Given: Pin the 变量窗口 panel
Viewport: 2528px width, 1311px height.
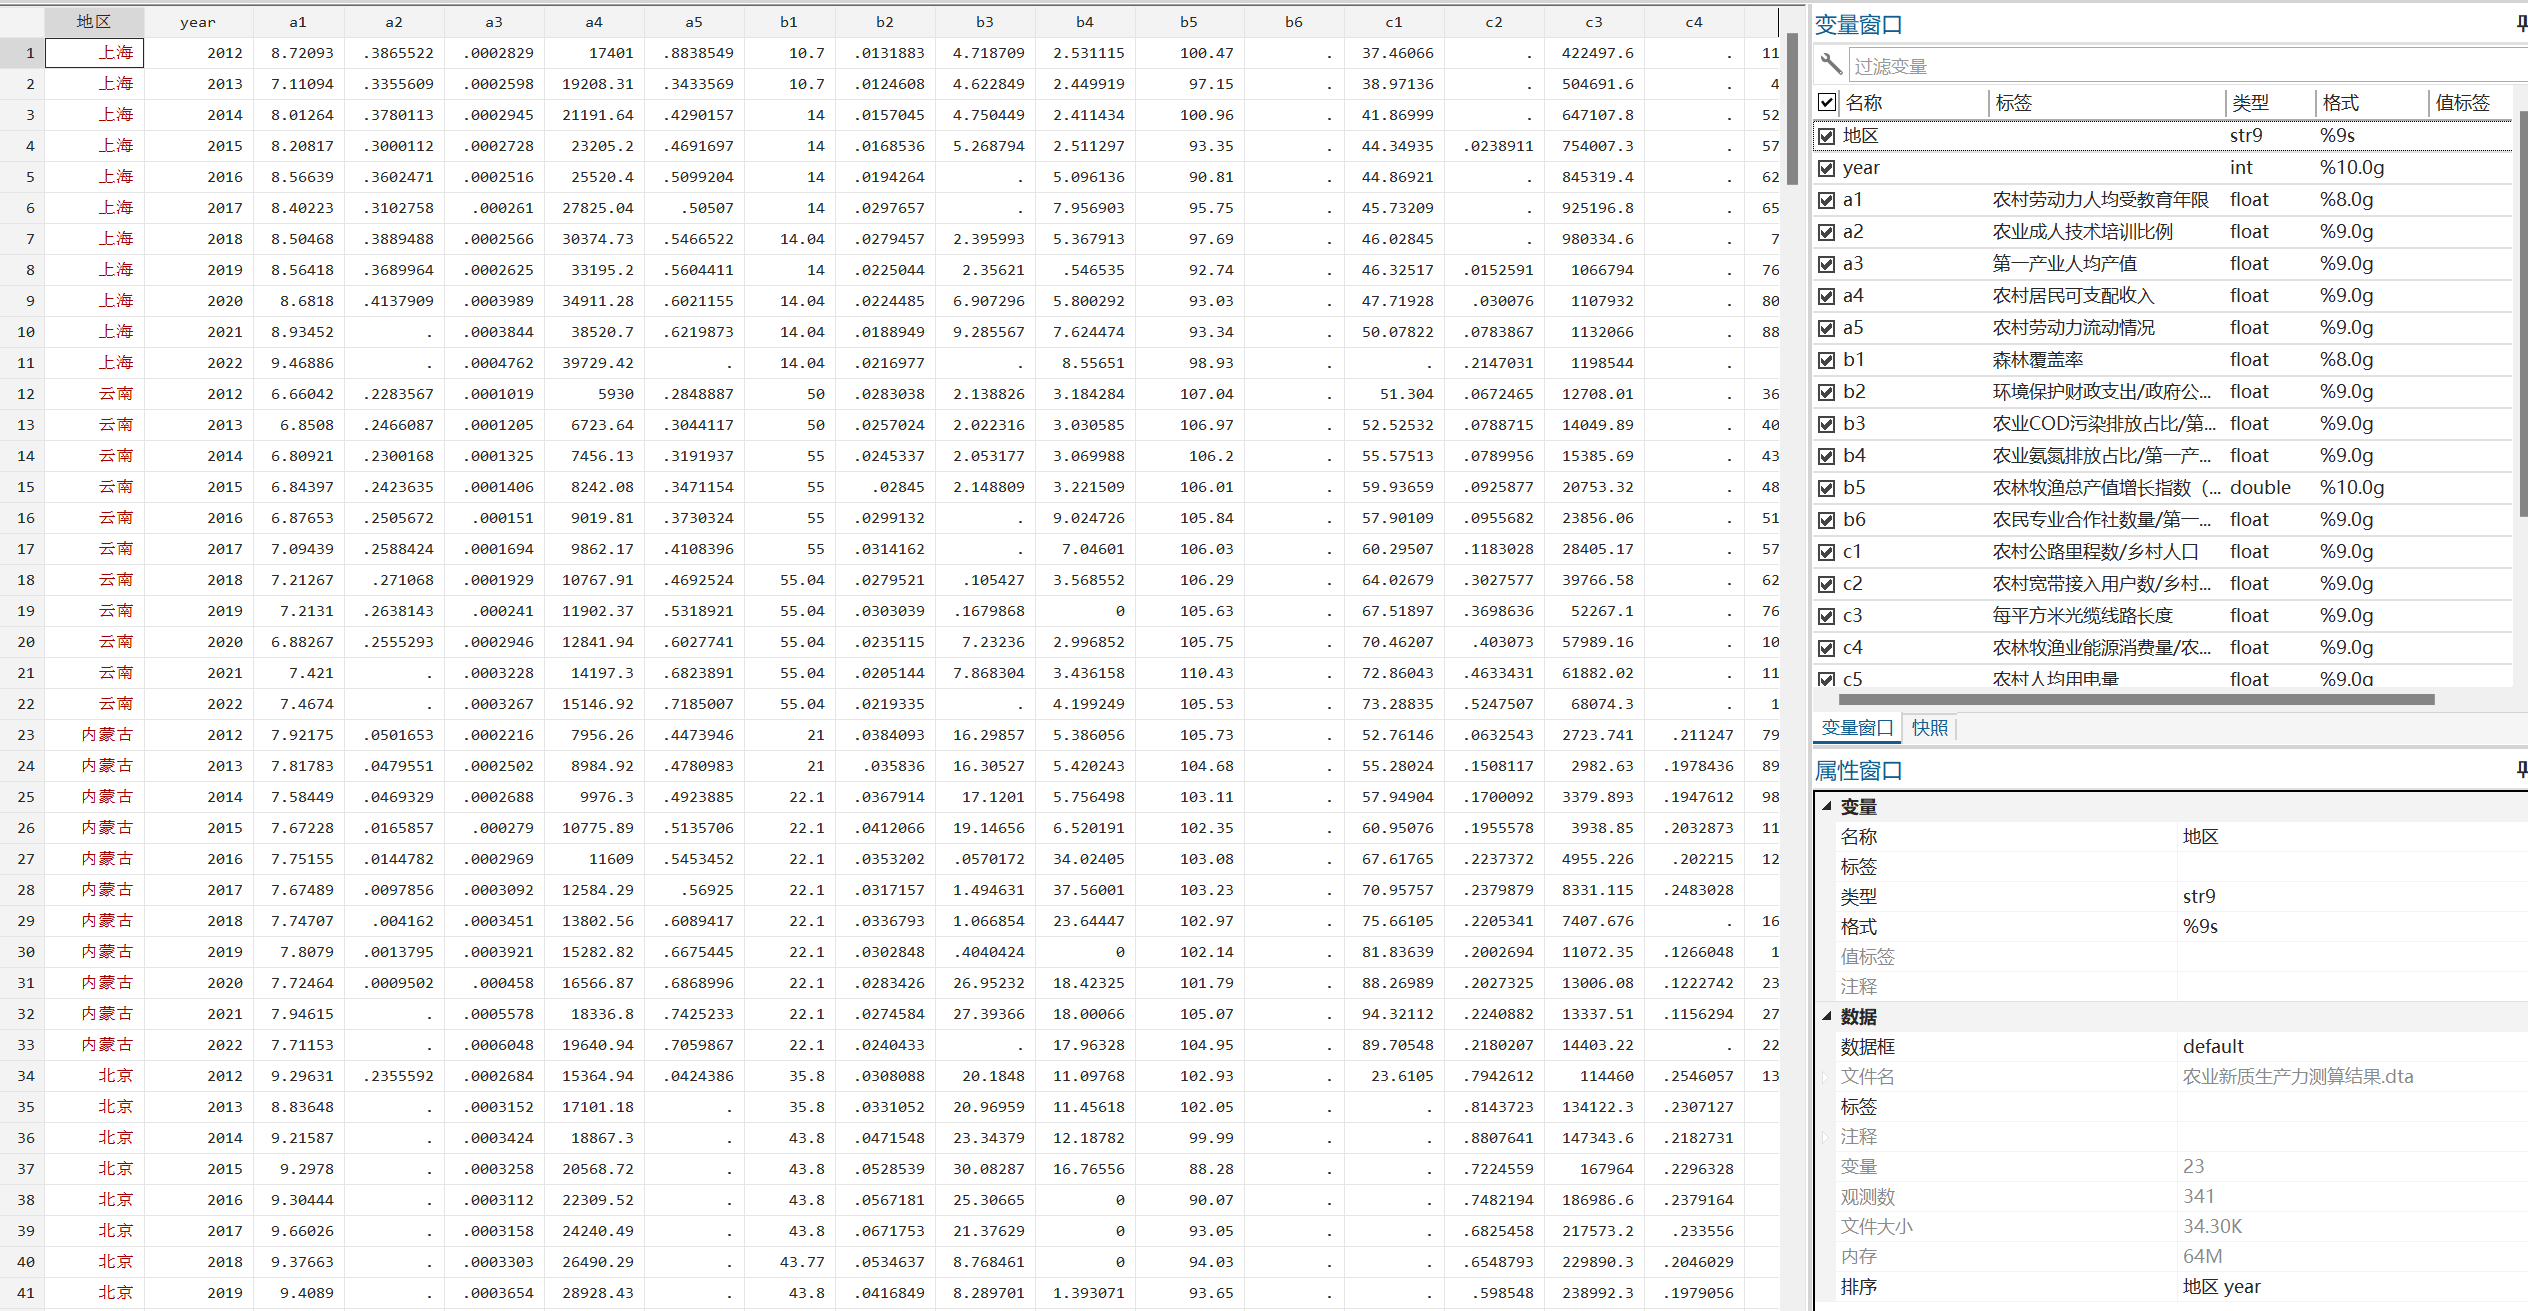Looking at the screenshot, I should tap(2521, 24).
